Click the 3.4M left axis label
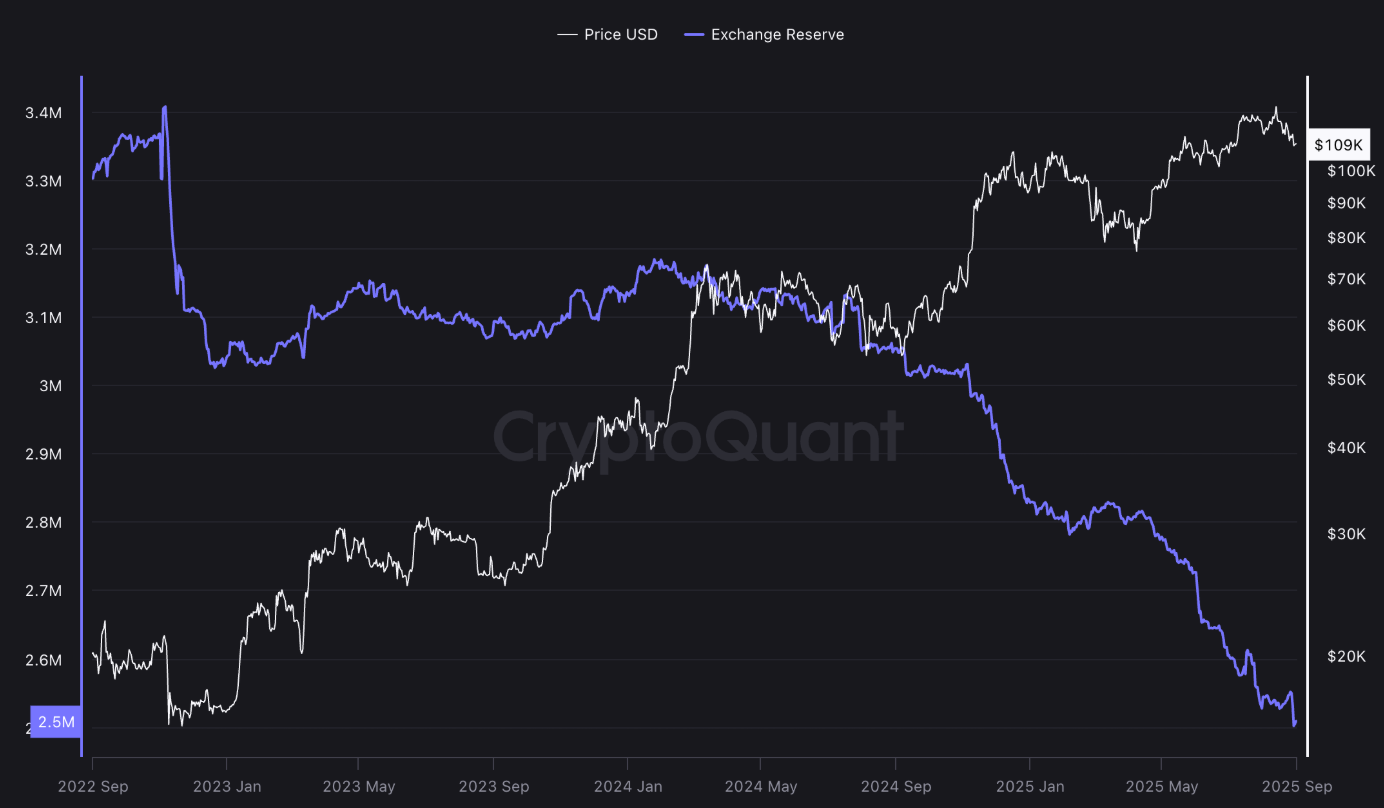 [x=44, y=113]
